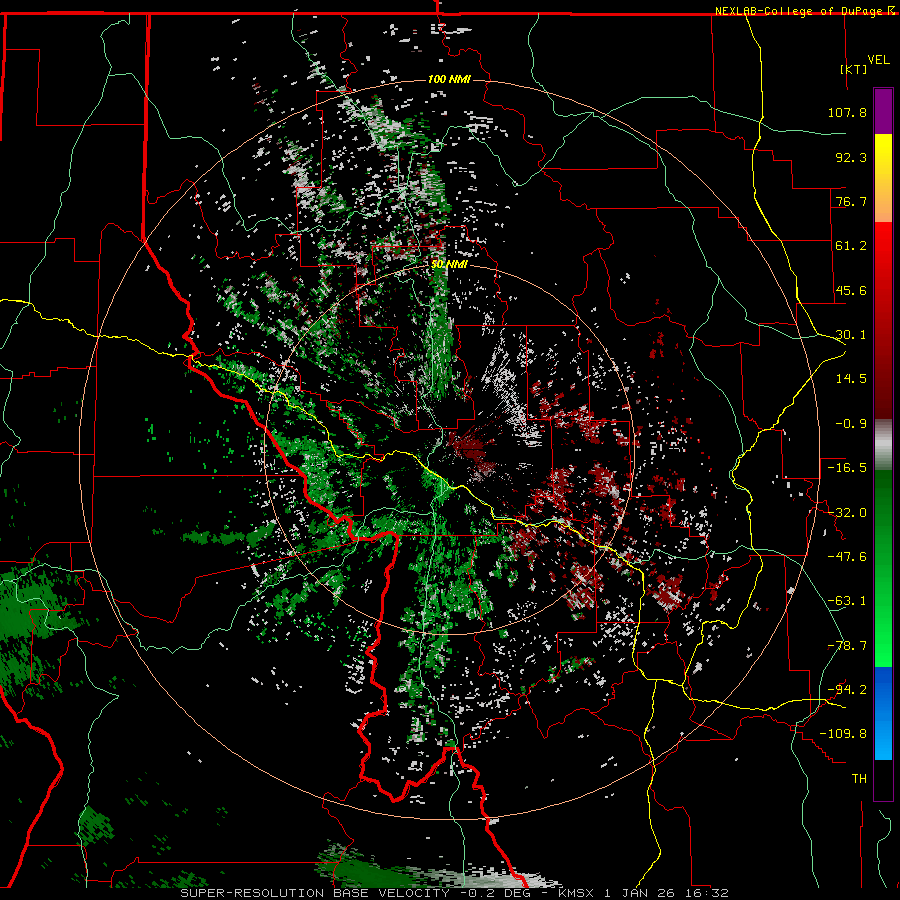Click the black TH segment of color bar
Image resolution: width=900 pixels, height=900 pixels.
tap(883, 779)
